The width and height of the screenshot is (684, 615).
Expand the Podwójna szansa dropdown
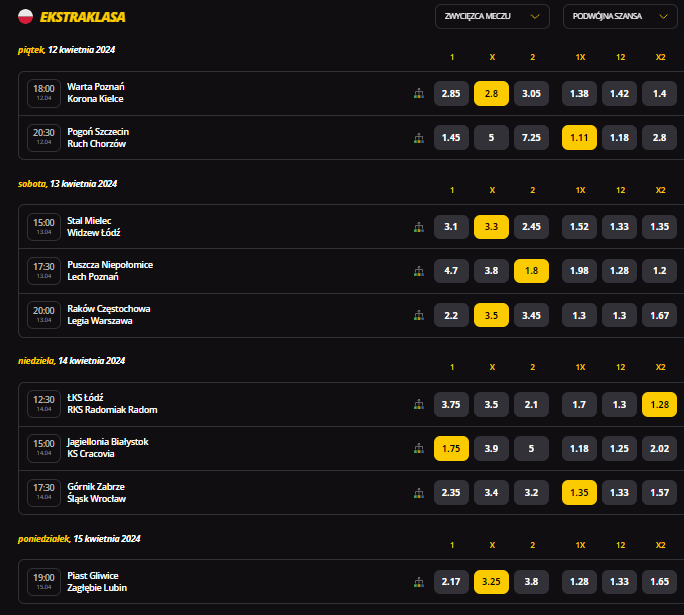click(620, 17)
